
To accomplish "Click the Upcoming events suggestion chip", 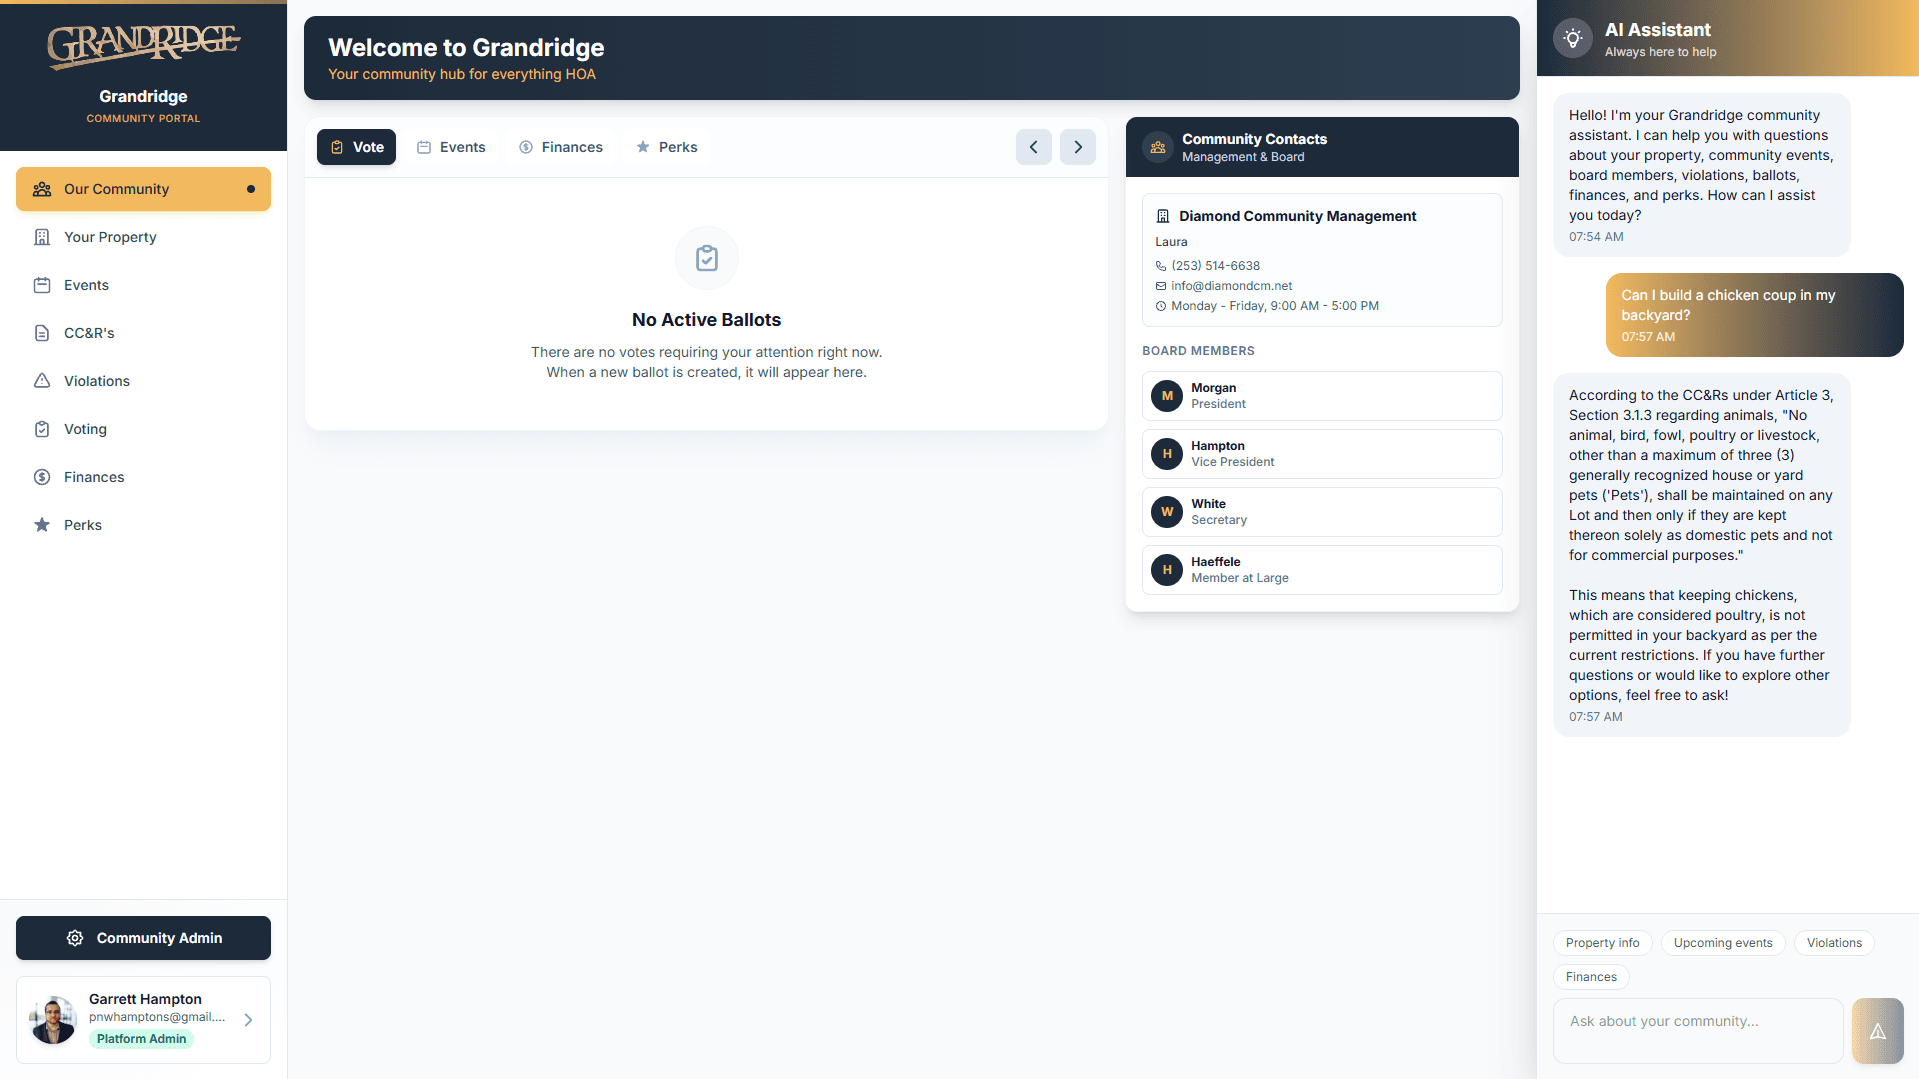I will coord(1723,943).
